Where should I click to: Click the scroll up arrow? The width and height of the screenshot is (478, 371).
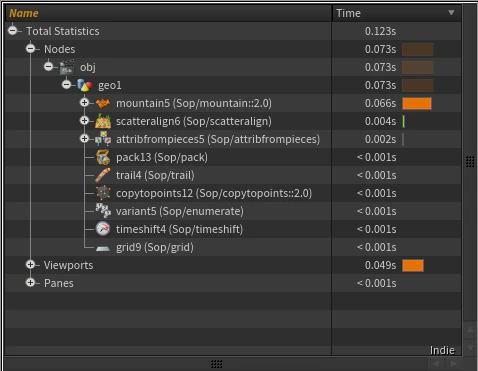470,330
